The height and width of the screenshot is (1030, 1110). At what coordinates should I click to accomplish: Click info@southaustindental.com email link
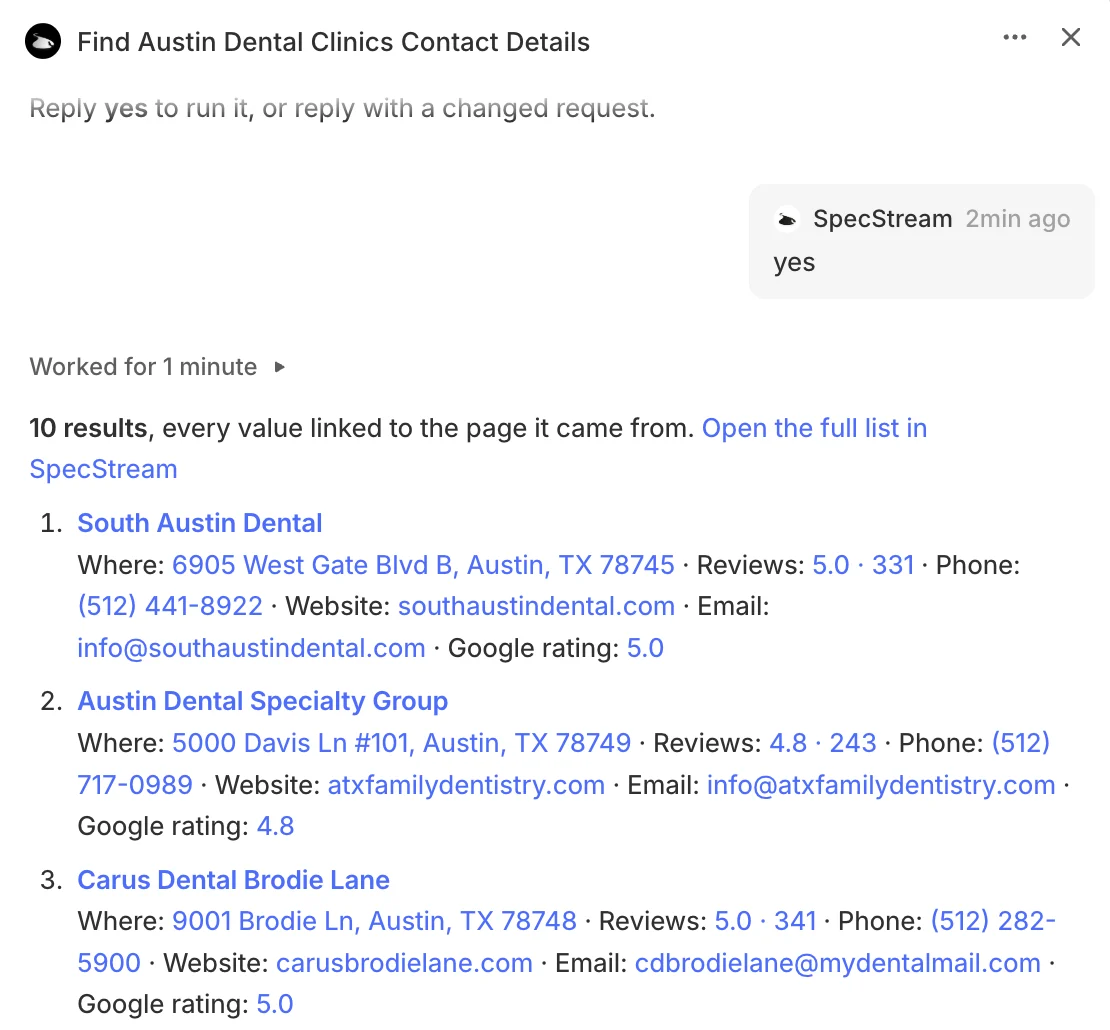click(x=251, y=648)
